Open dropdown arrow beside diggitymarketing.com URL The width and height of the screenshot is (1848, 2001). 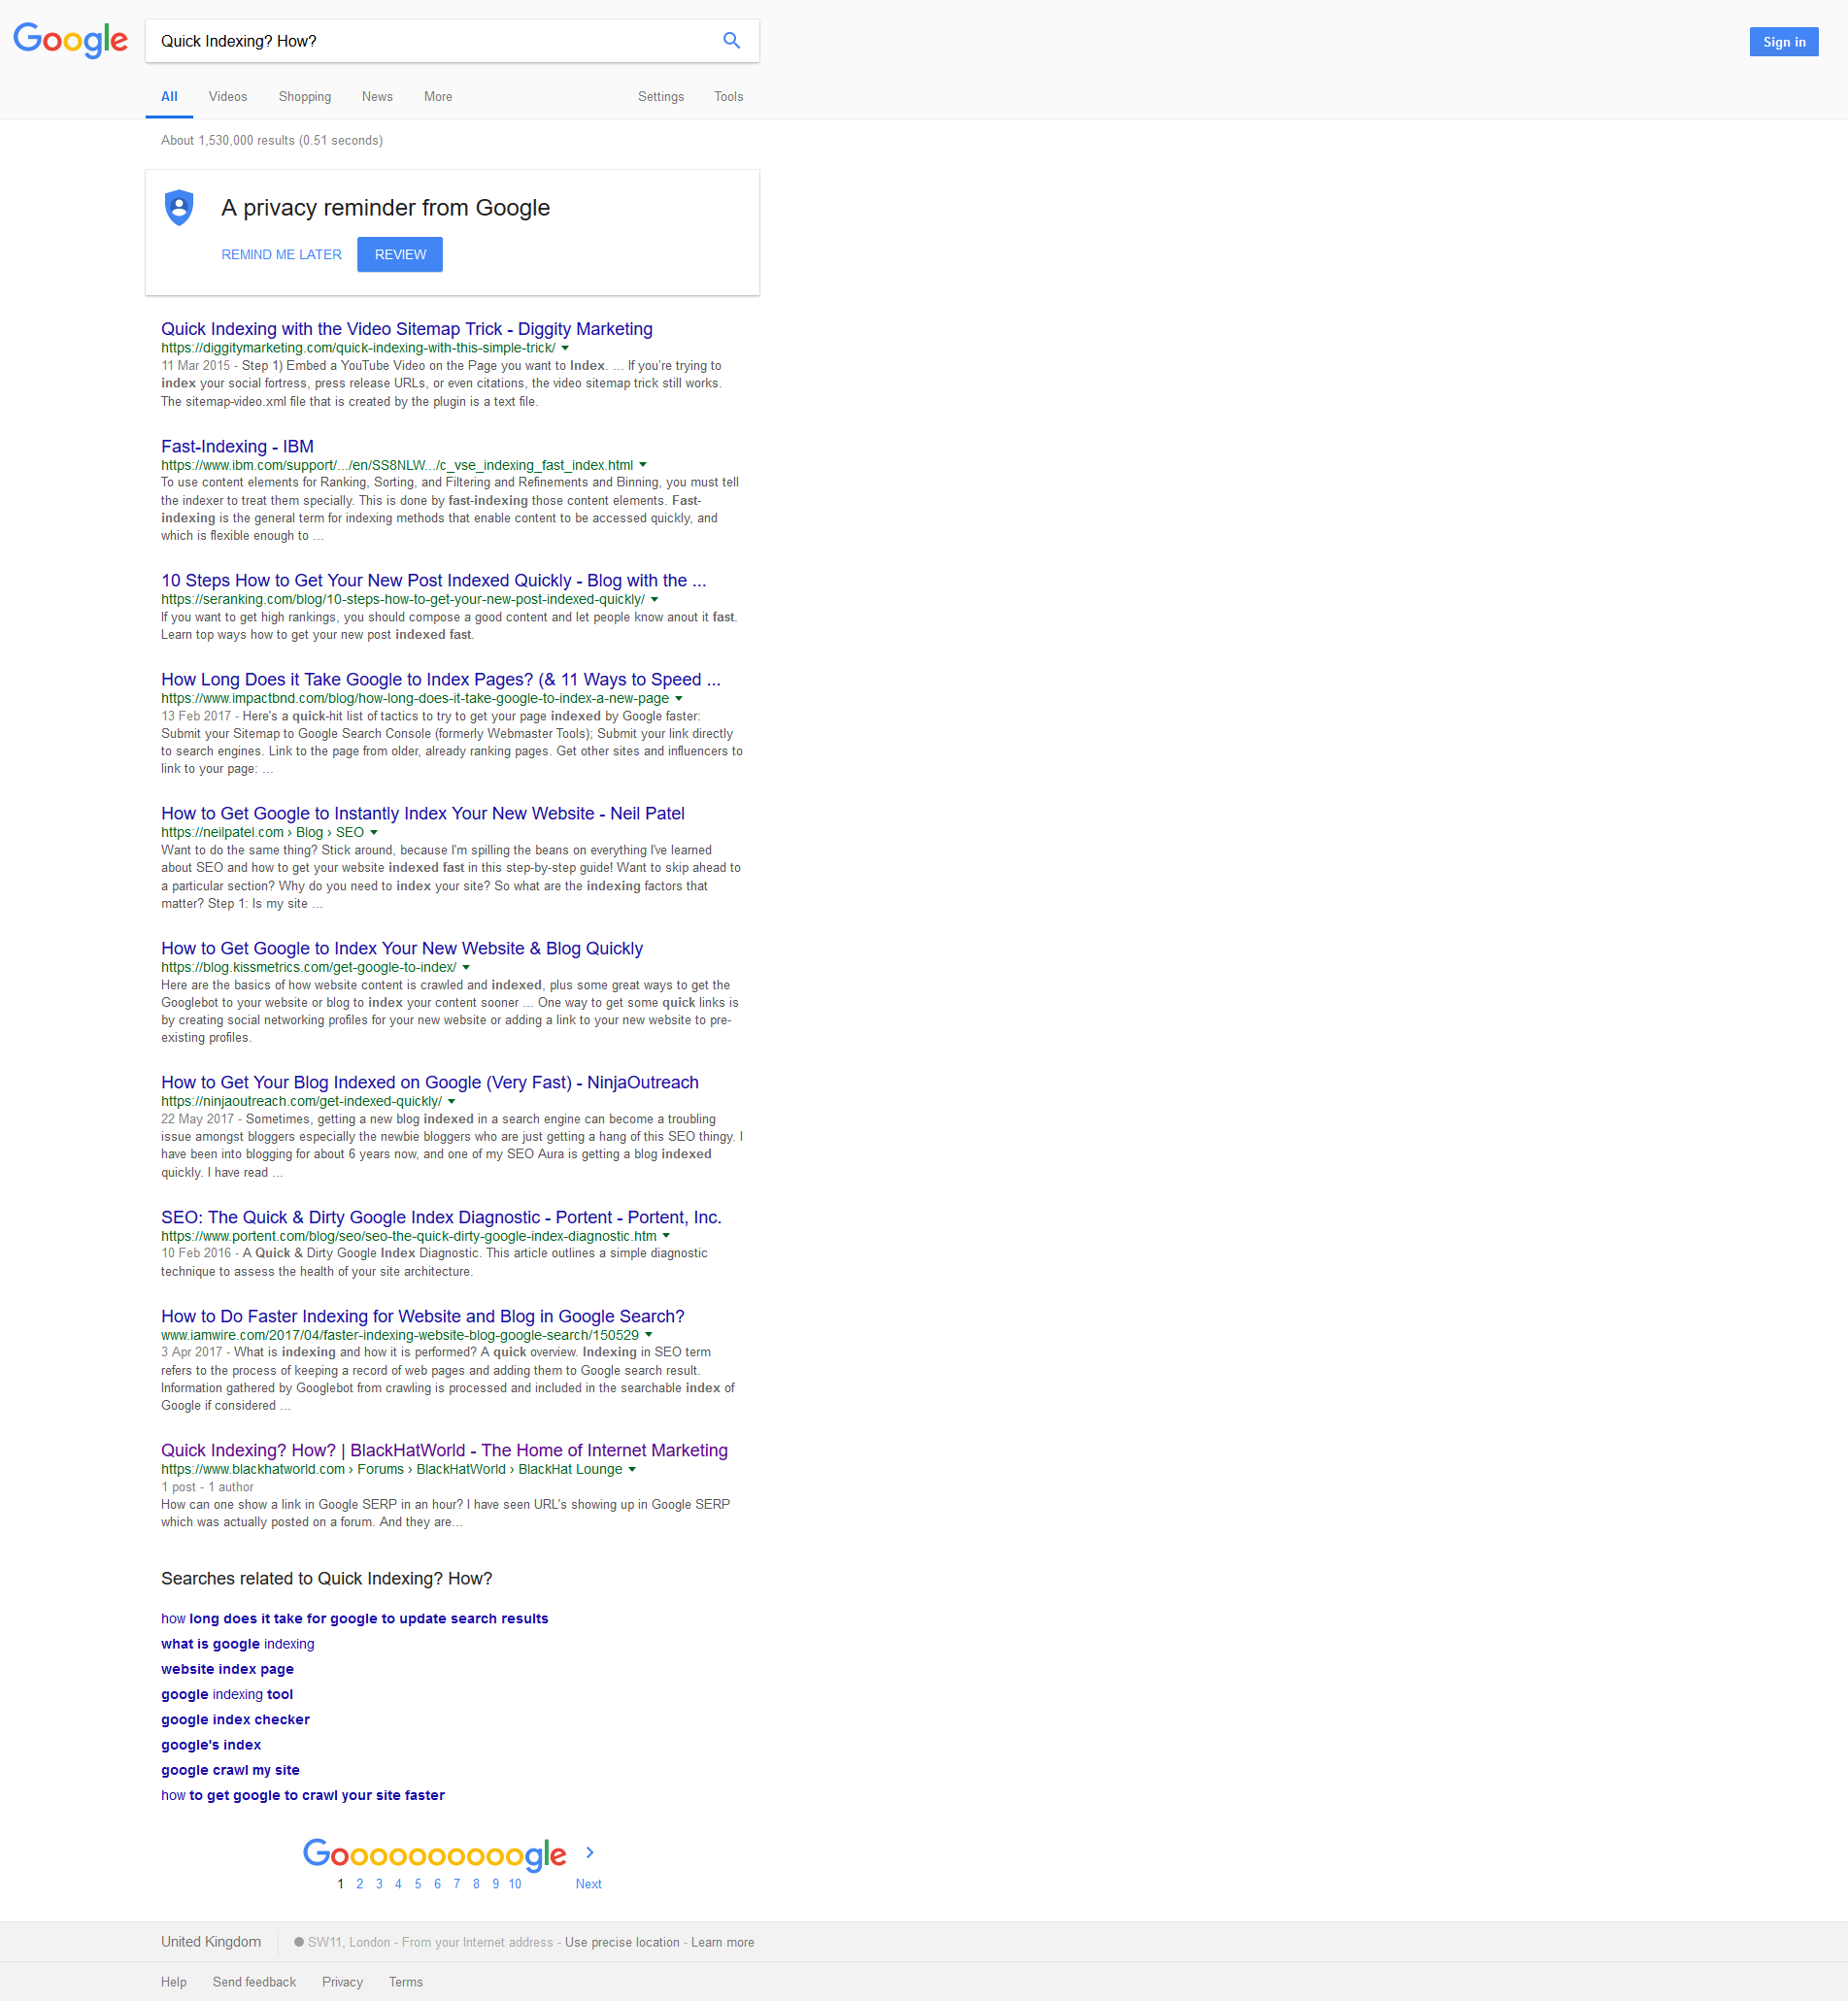point(565,348)
